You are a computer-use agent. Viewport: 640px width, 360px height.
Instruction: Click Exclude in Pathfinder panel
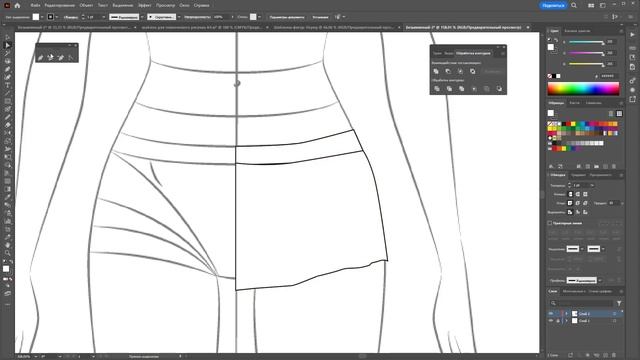(x=473, y=71)
